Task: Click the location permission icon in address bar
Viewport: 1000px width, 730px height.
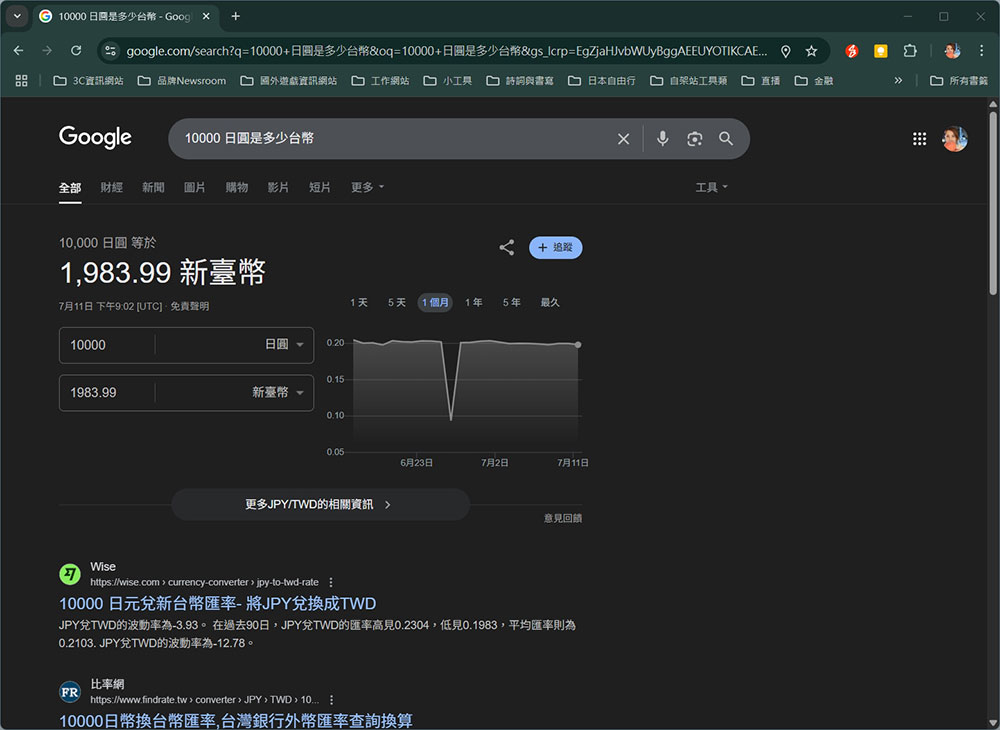Action: (x=786, y=51)
